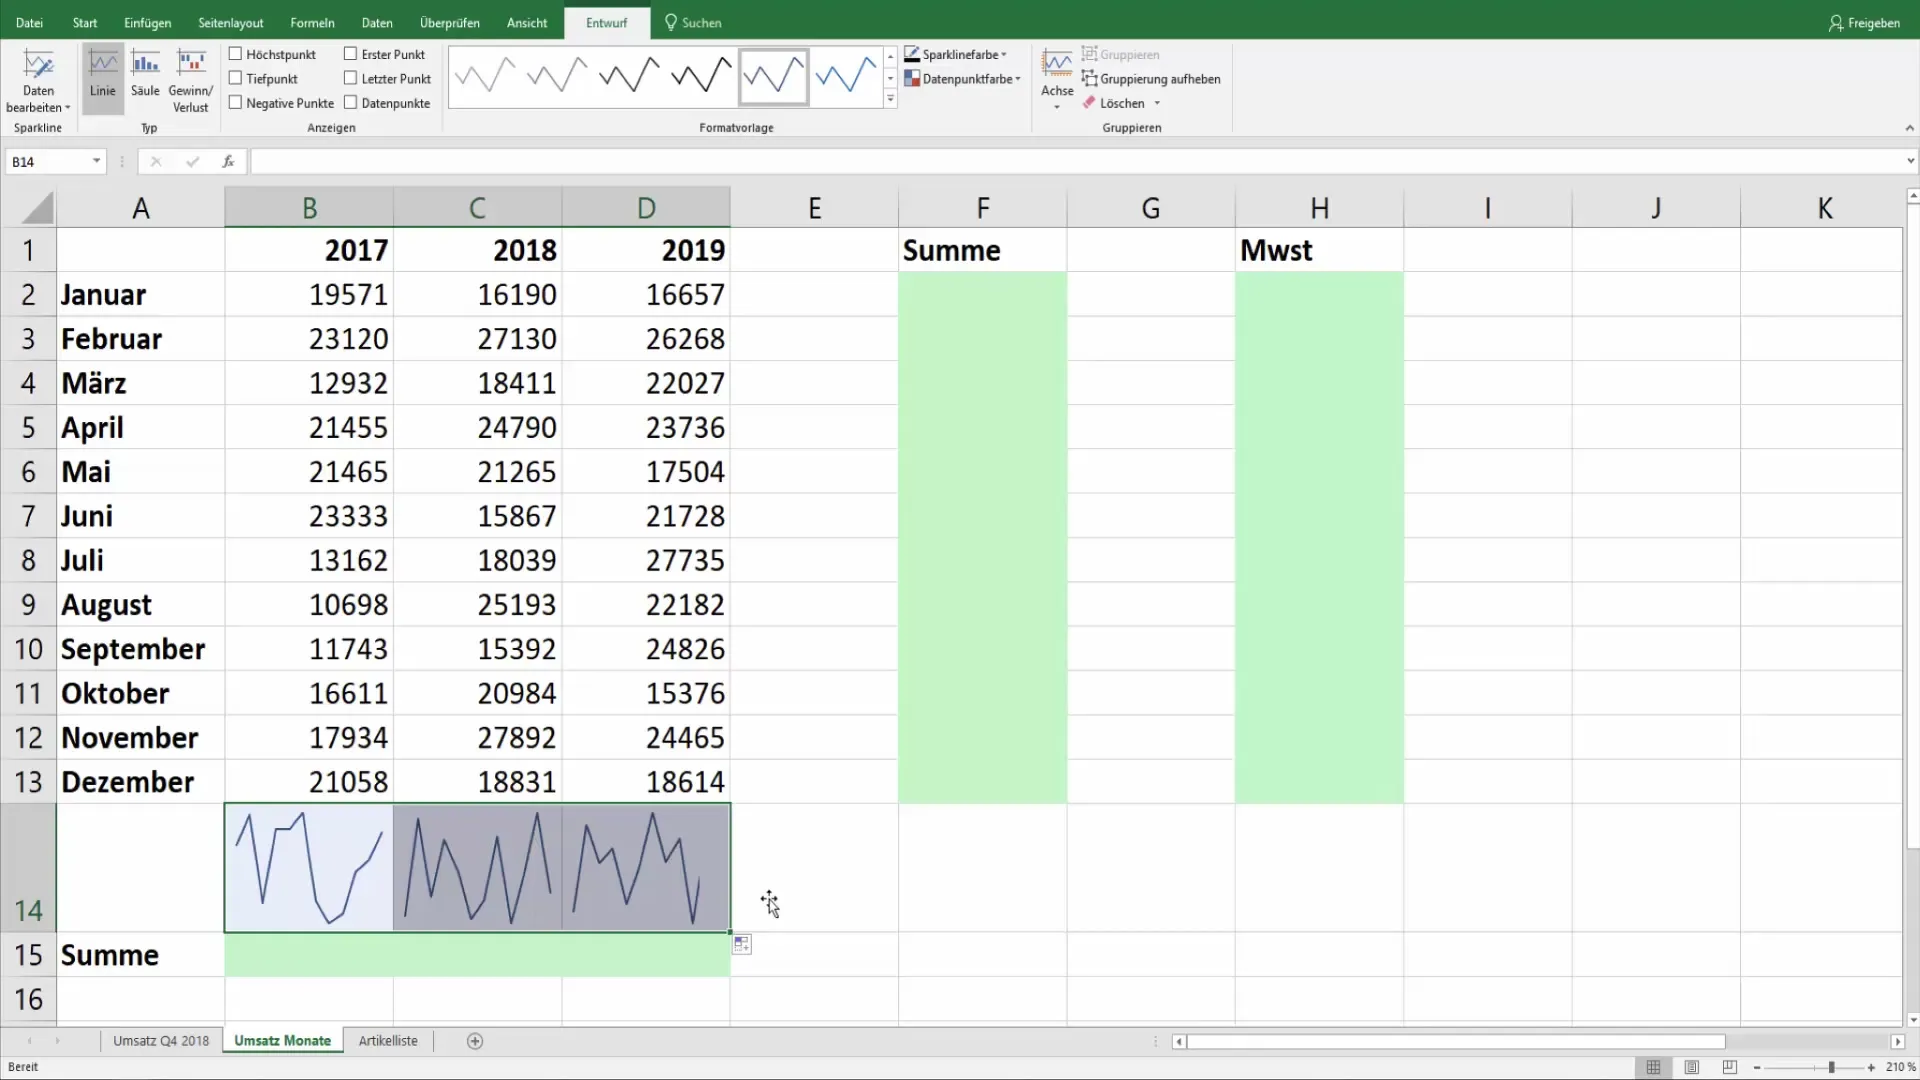Open the fx insert function dialog
The width and height of the screenshot is (1920, 1080).
pyautogui.click(x=228, y=161)
